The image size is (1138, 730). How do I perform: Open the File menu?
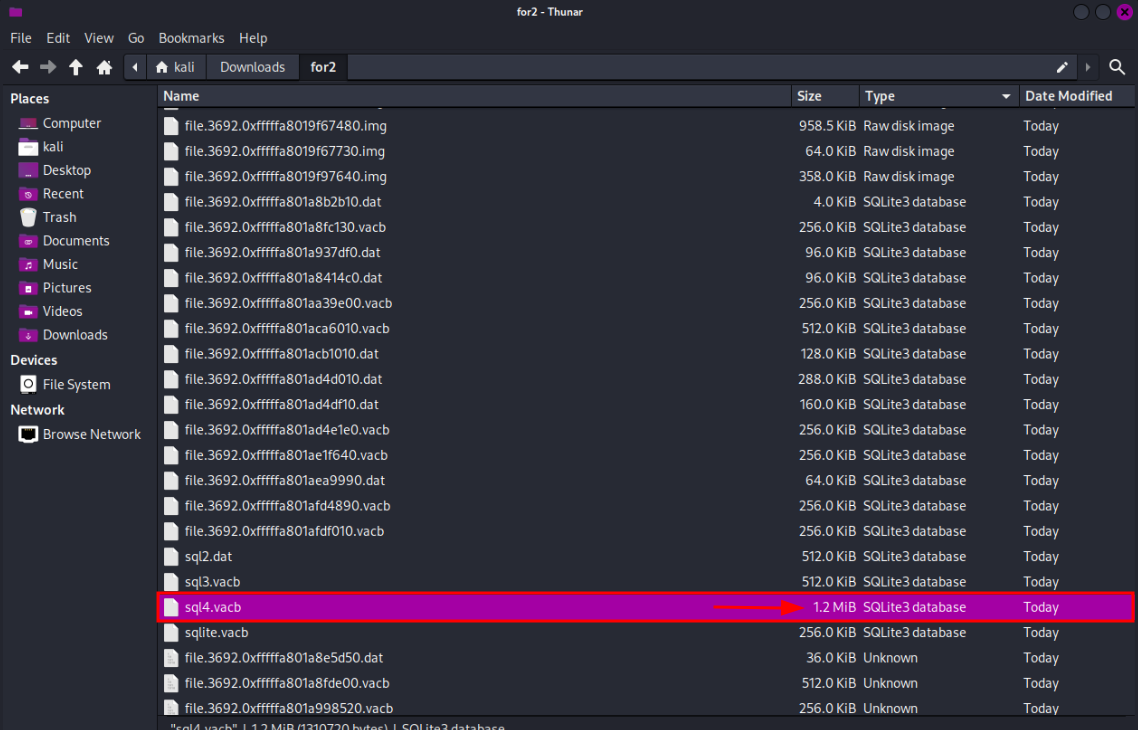20,38
